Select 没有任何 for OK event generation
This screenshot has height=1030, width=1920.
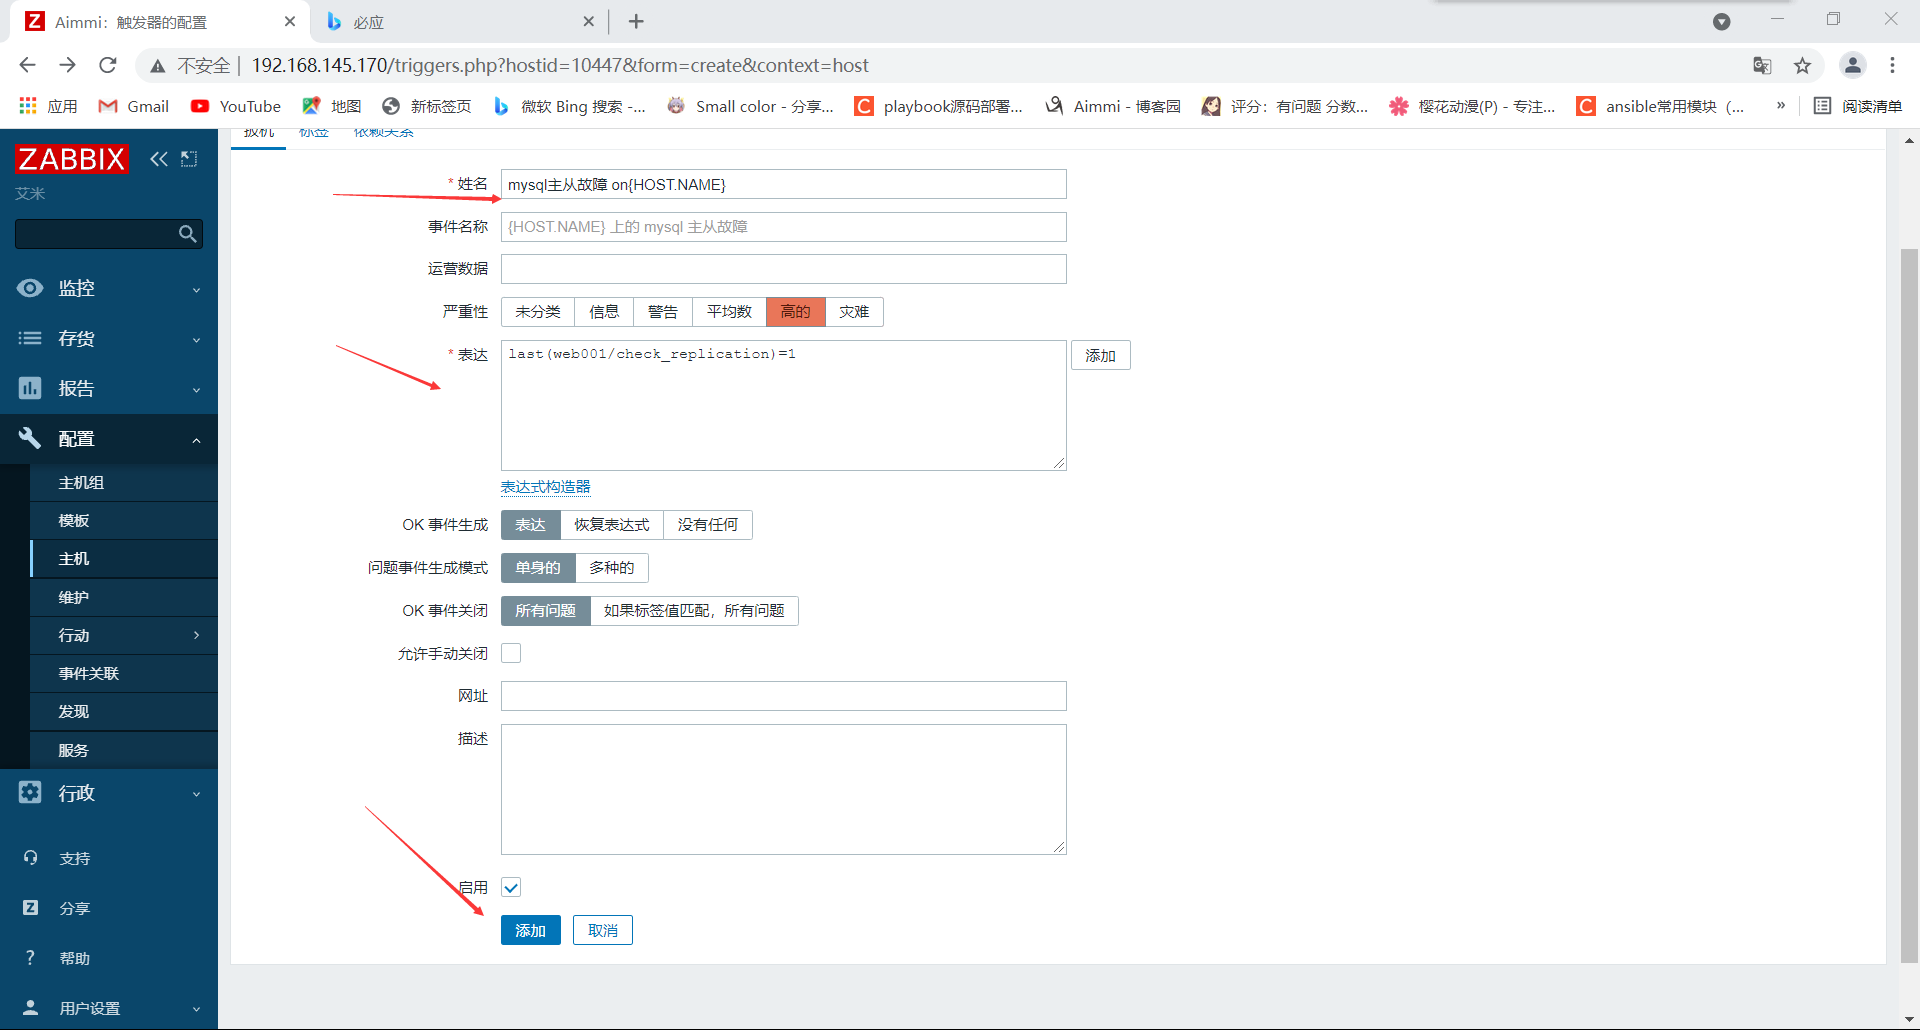(x=708, y=525)
